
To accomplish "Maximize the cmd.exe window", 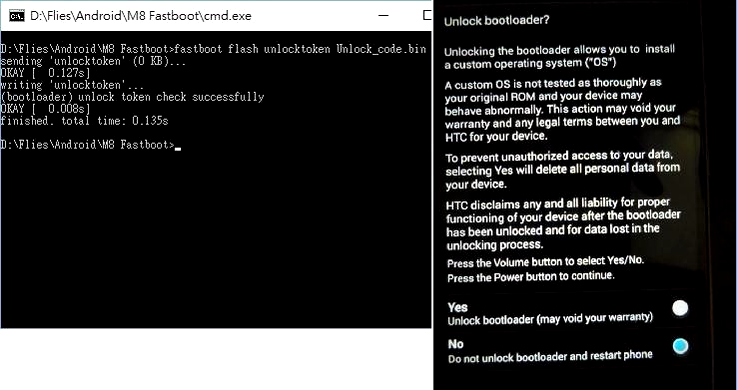I will pos(427,16).
